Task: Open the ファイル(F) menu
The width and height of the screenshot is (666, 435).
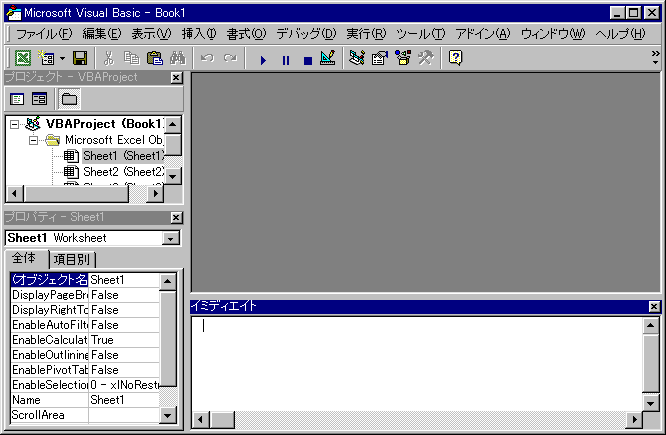Action: (44, 34)
